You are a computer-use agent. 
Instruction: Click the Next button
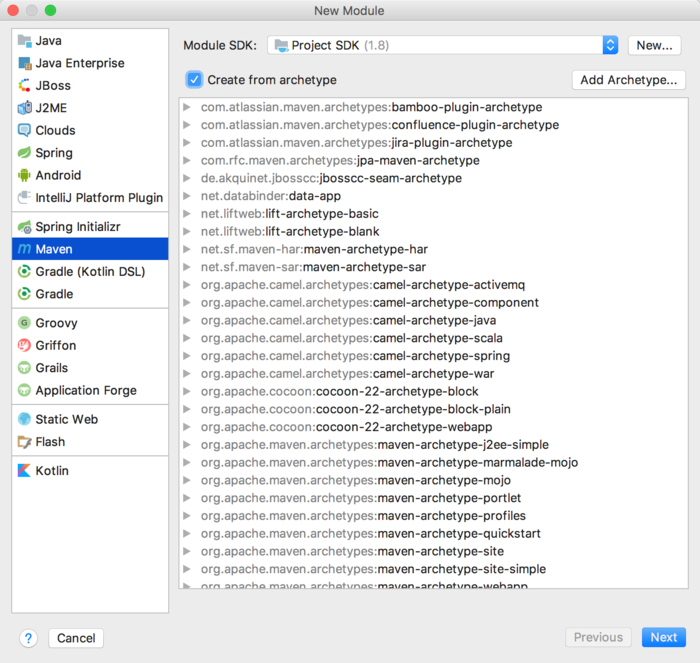tap(663, 637)
